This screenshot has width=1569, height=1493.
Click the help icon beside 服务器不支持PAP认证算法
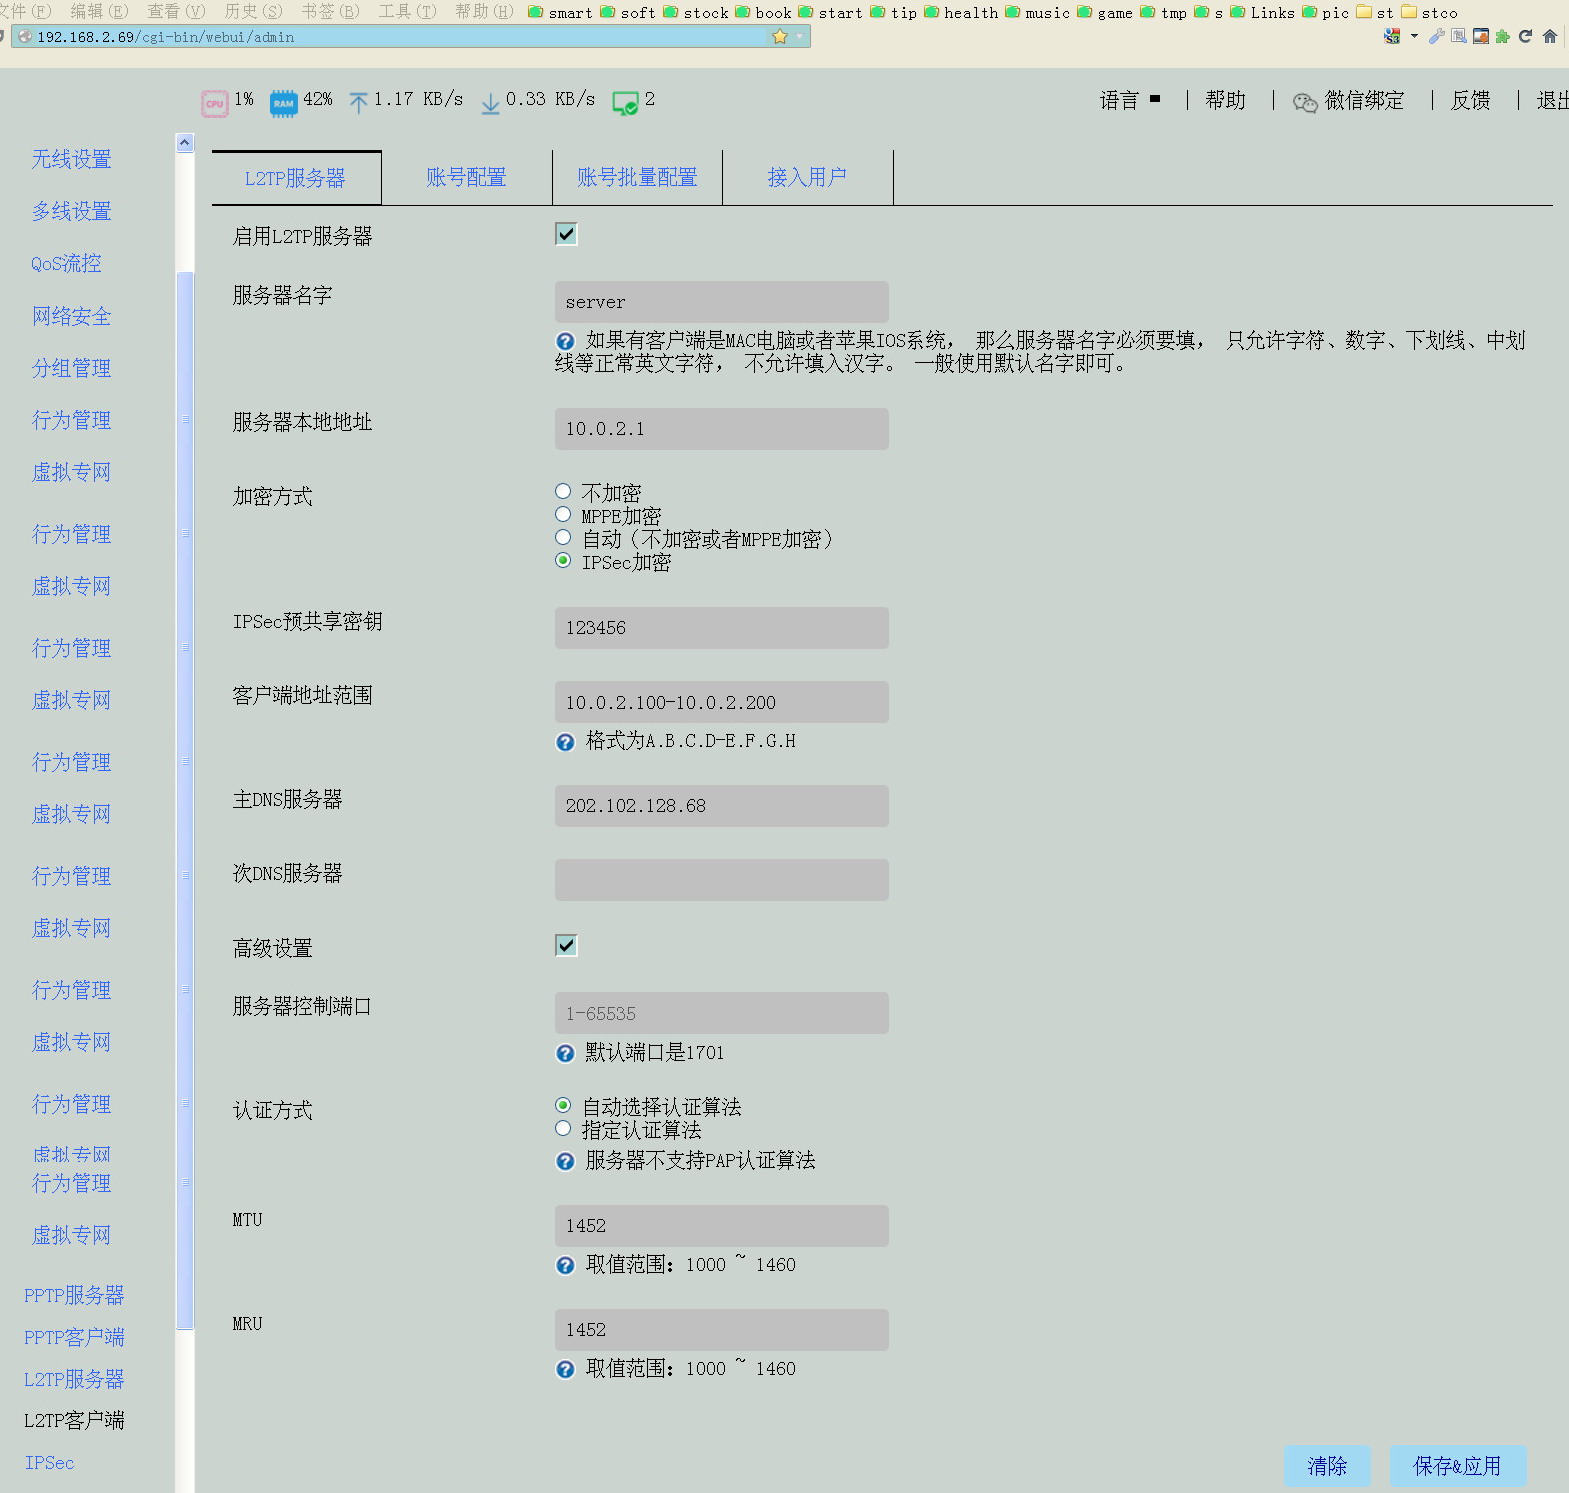point(565,1161)
